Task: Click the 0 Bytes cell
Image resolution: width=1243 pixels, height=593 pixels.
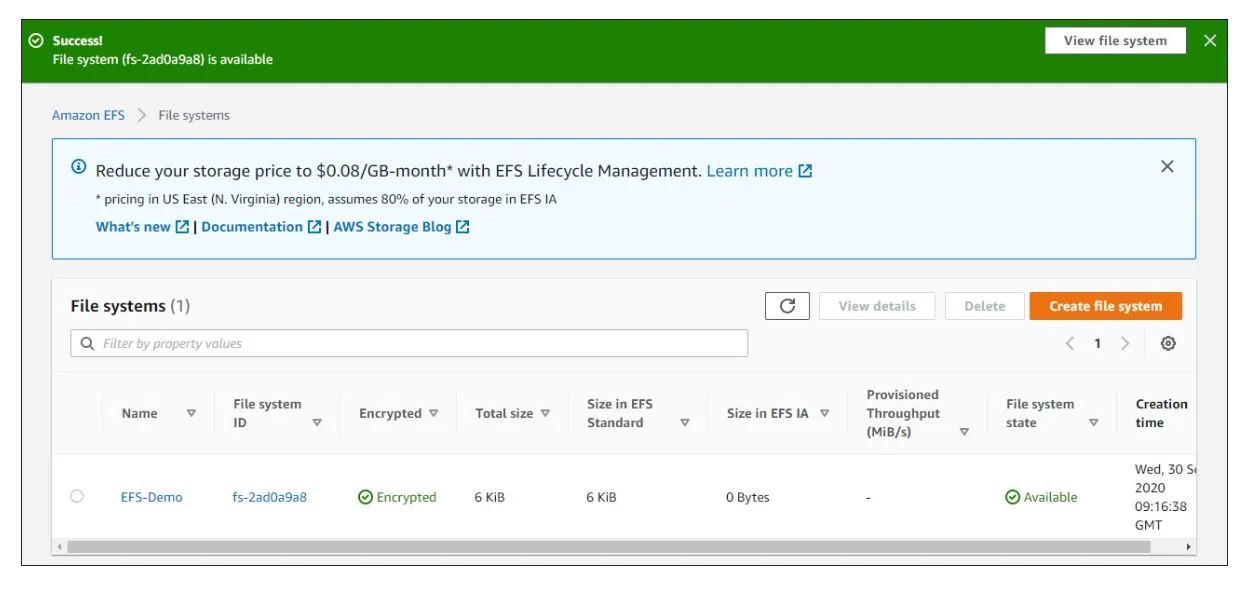Action: (x=748, y=497)
